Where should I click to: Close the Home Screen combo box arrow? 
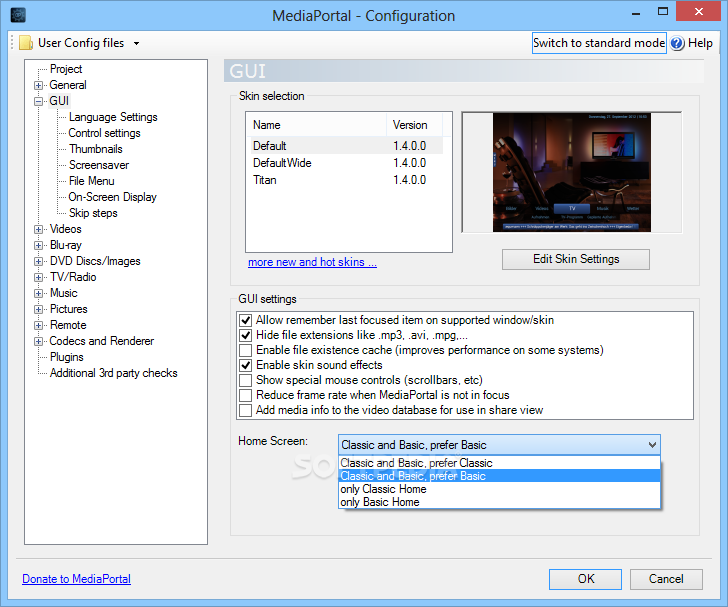click(x=652, y=445)
